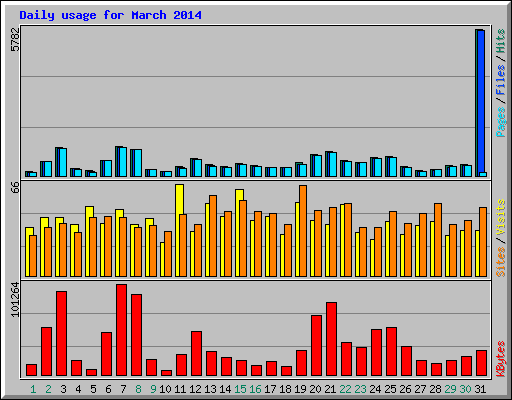Click the 'Daily usage for March 2014' title
This screenshot has height=400, width=512.
click(x=110, y=15)
